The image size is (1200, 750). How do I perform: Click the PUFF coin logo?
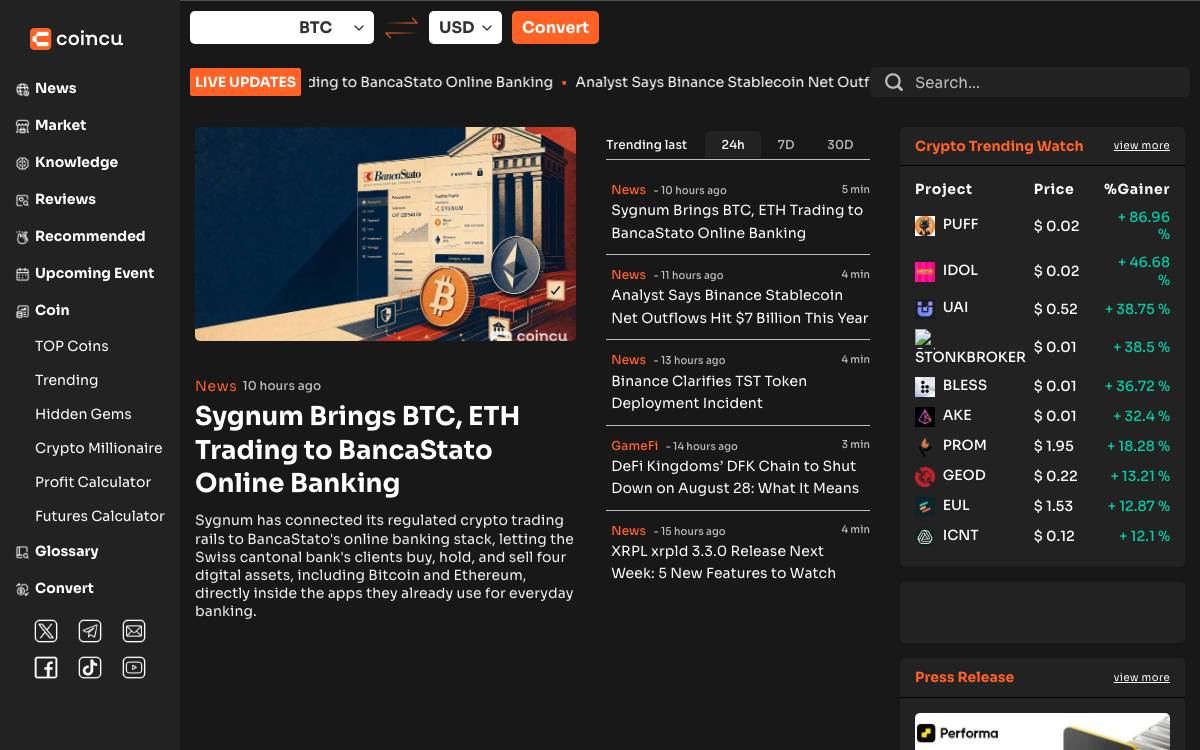[x=925, y=226]
